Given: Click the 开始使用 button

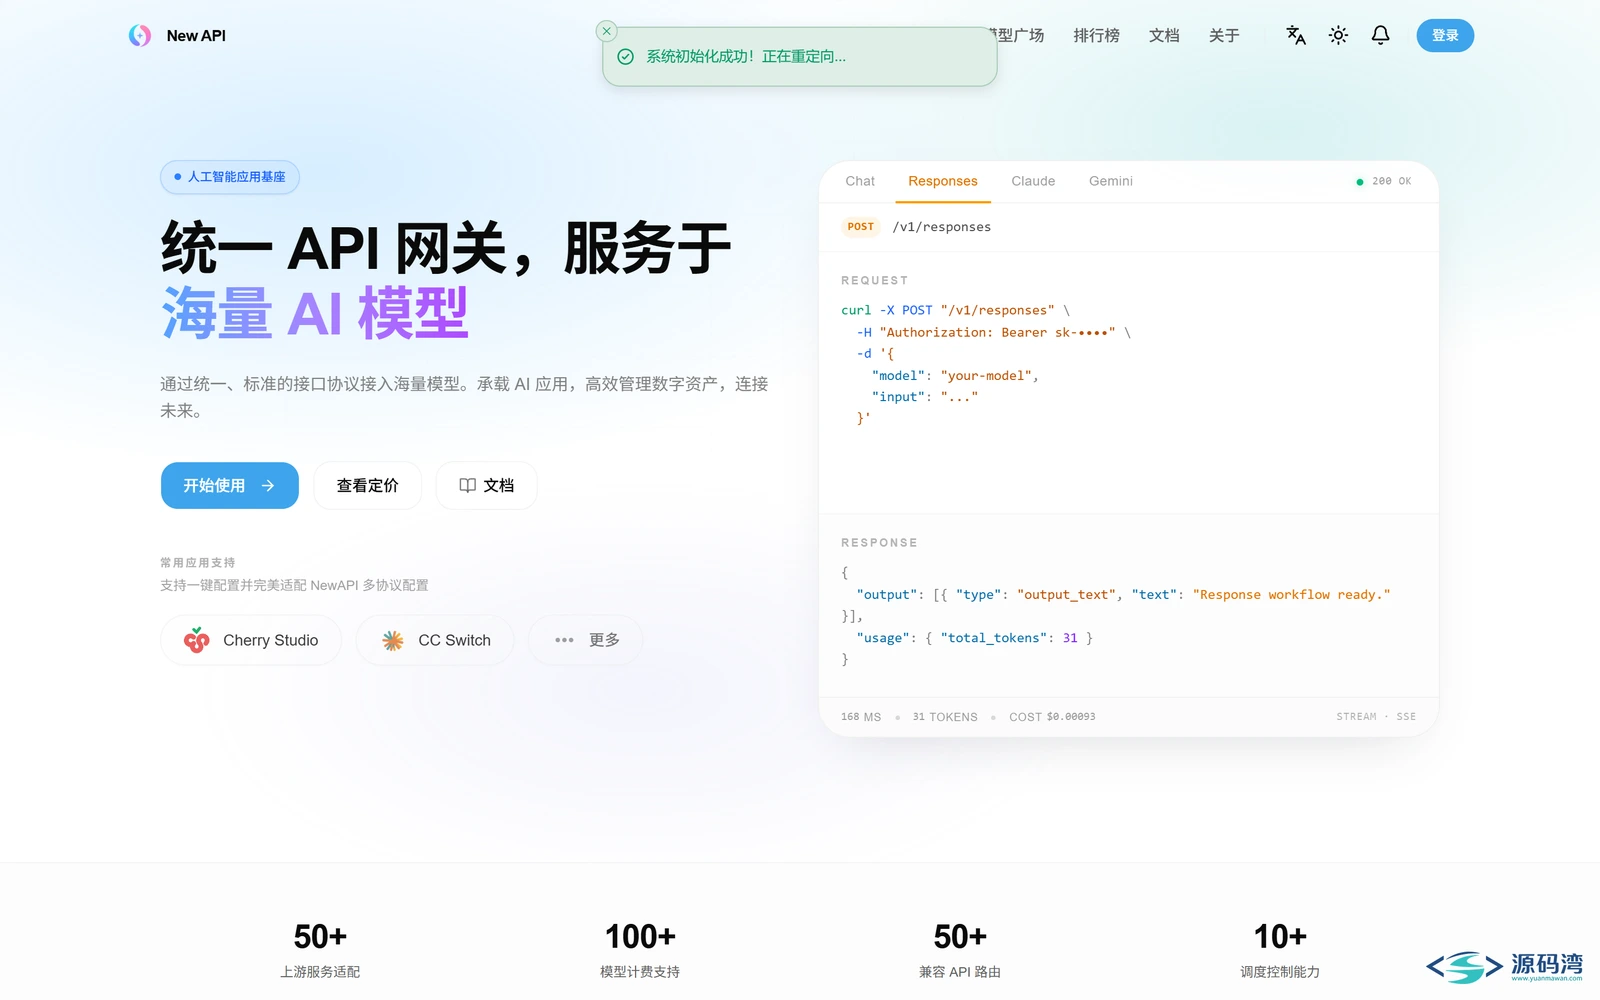Looking at the screenshot, I should point(230,485).
